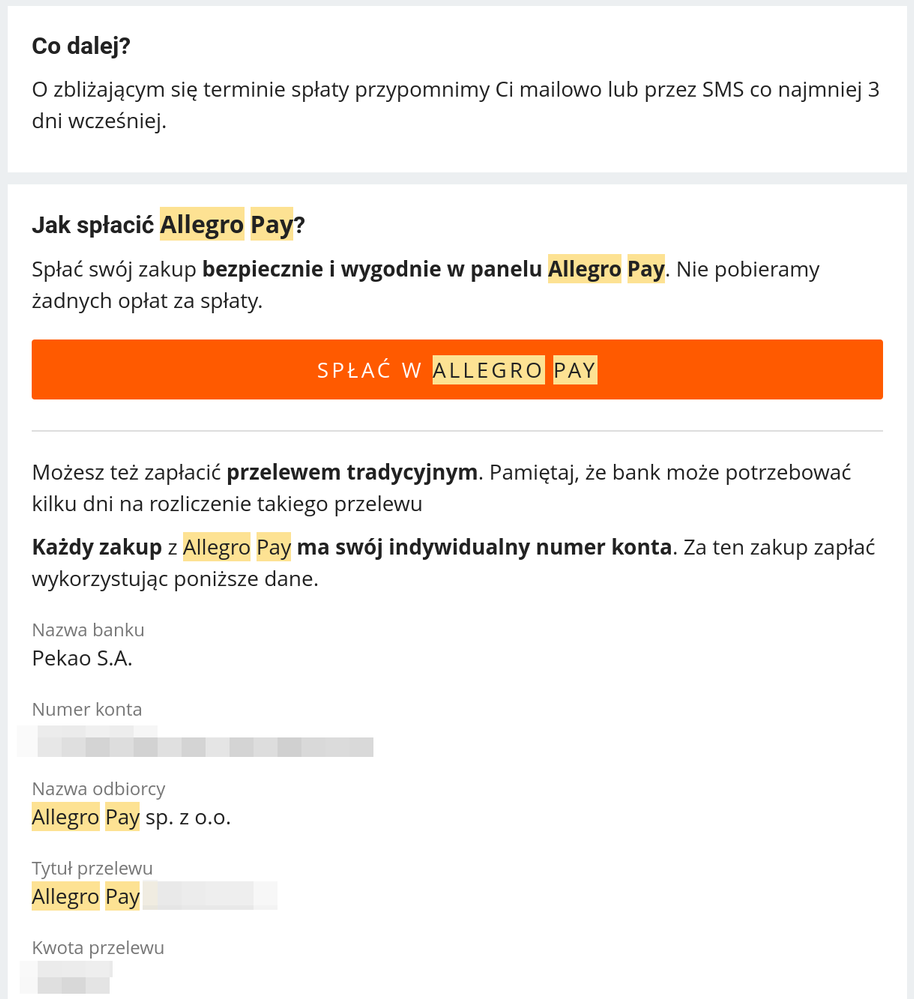
Task: Click the orange SPŁAĆ W ALLEGRO PAY button
Action: tap(457, 369)
